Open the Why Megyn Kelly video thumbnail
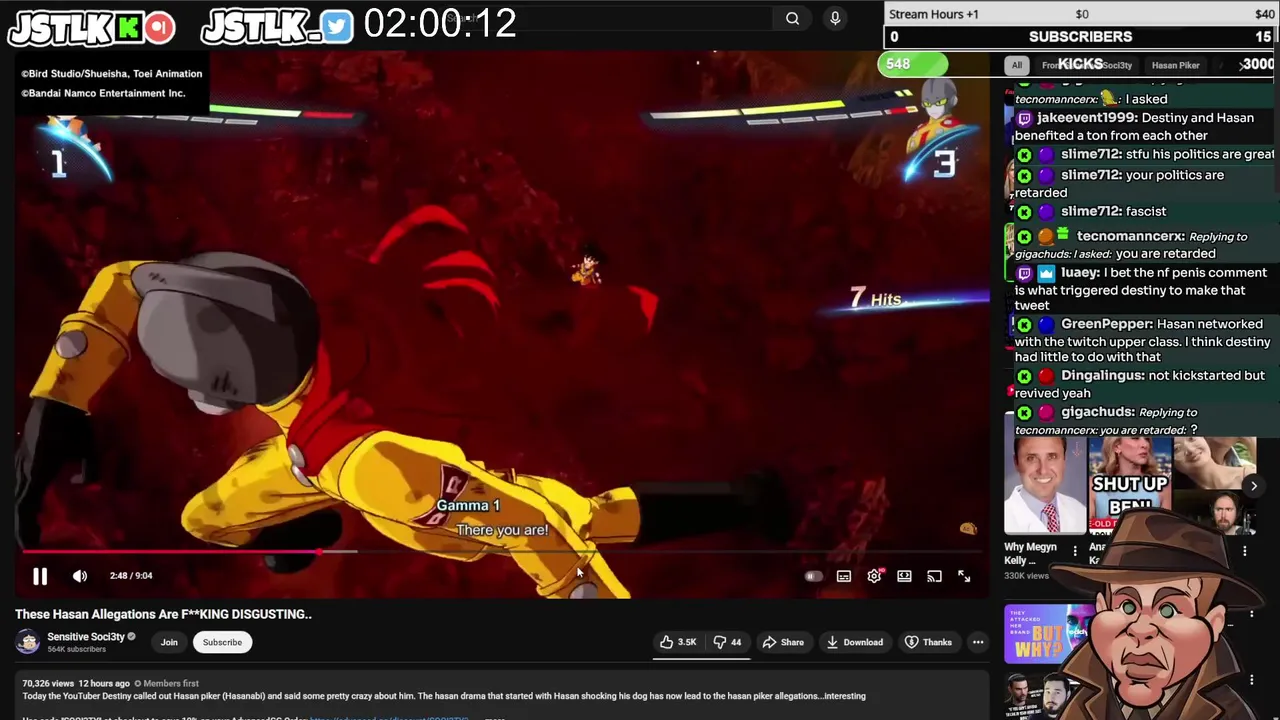Screen dimensions: 1280x720 [1044, 485]
